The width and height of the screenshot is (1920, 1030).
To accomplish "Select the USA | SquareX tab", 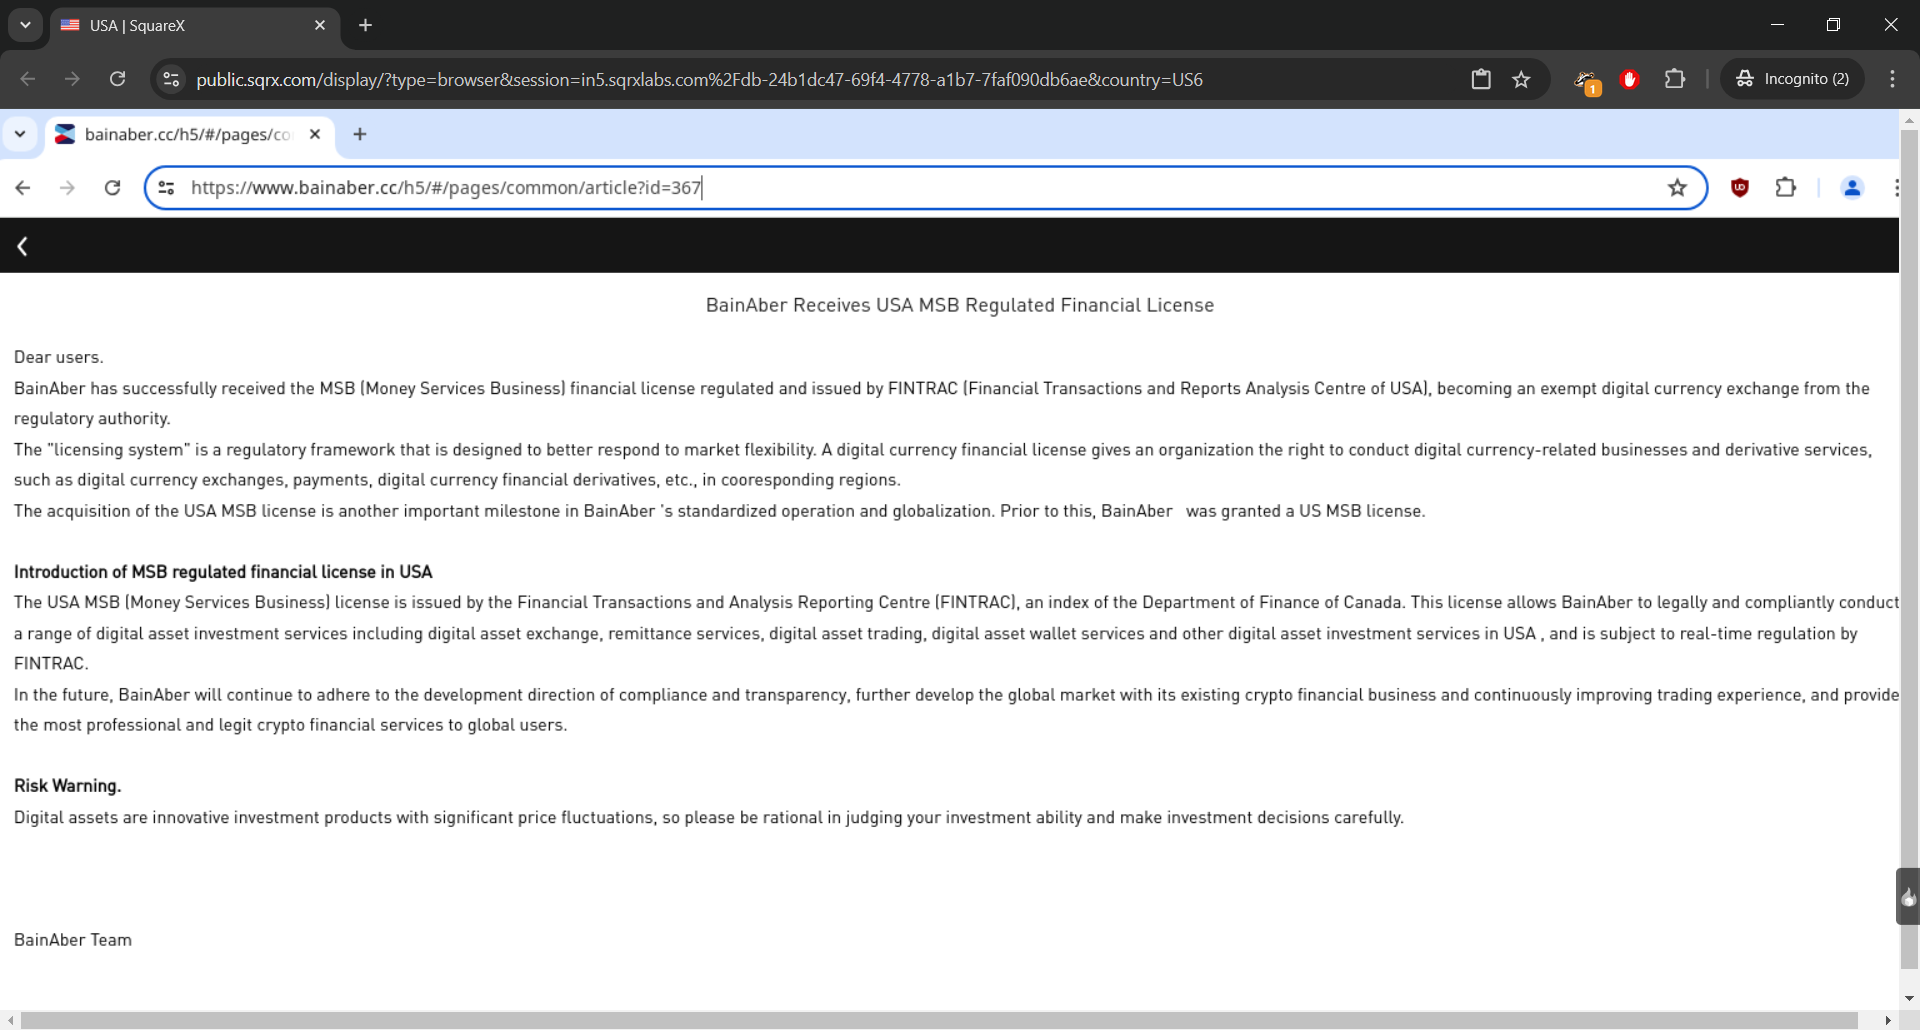I will pyautogui.click(x=190, y=25).
